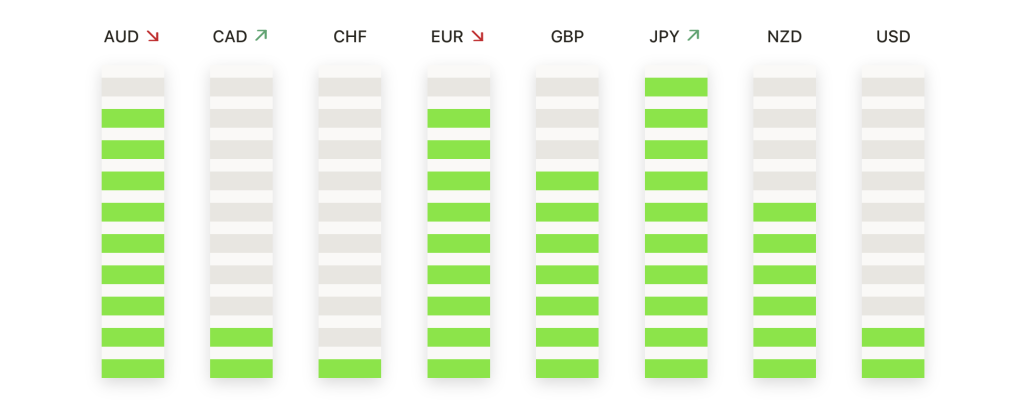Click the green up arrow next to JPY
Screen dimensions: 1024x415
[x=694, y=35]
